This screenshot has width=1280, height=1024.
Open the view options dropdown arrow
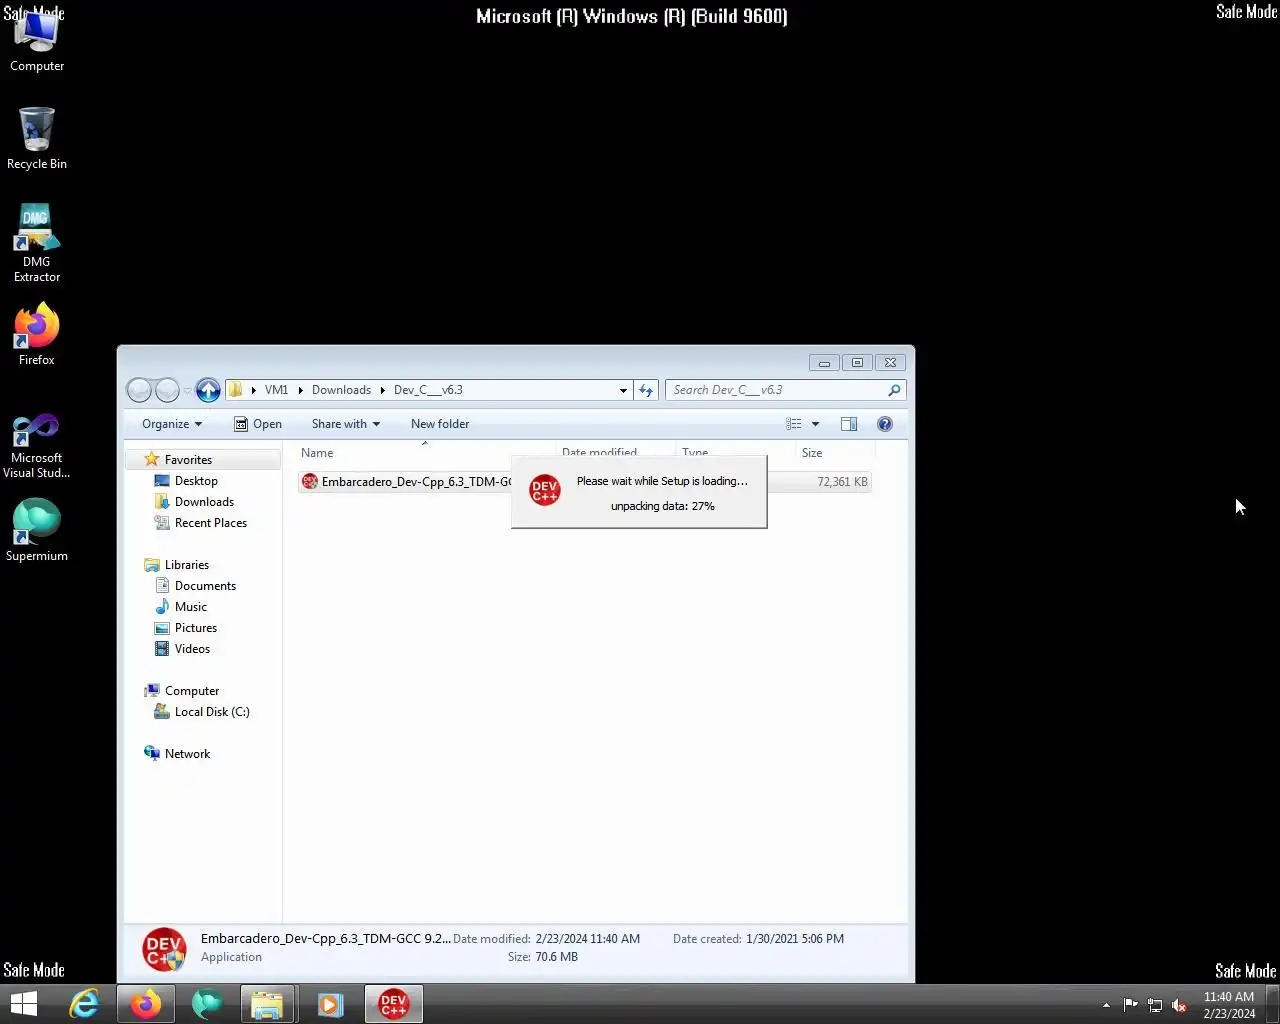pyautogui.click(x=815, y=424)
